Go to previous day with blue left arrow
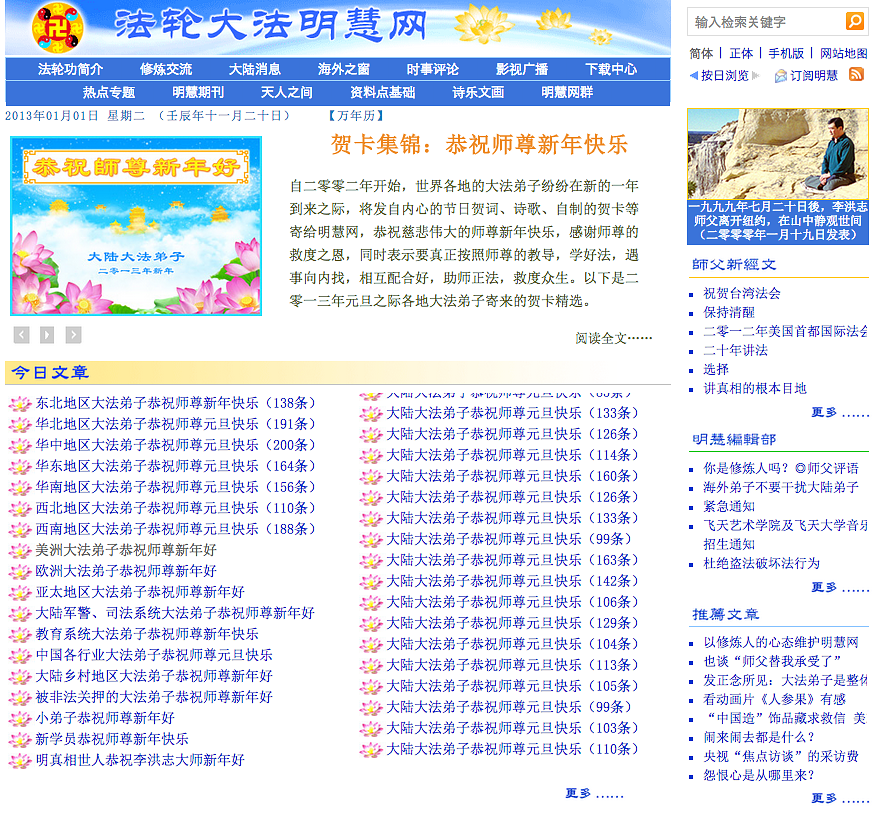886x815 pixels. coord(694,76)
